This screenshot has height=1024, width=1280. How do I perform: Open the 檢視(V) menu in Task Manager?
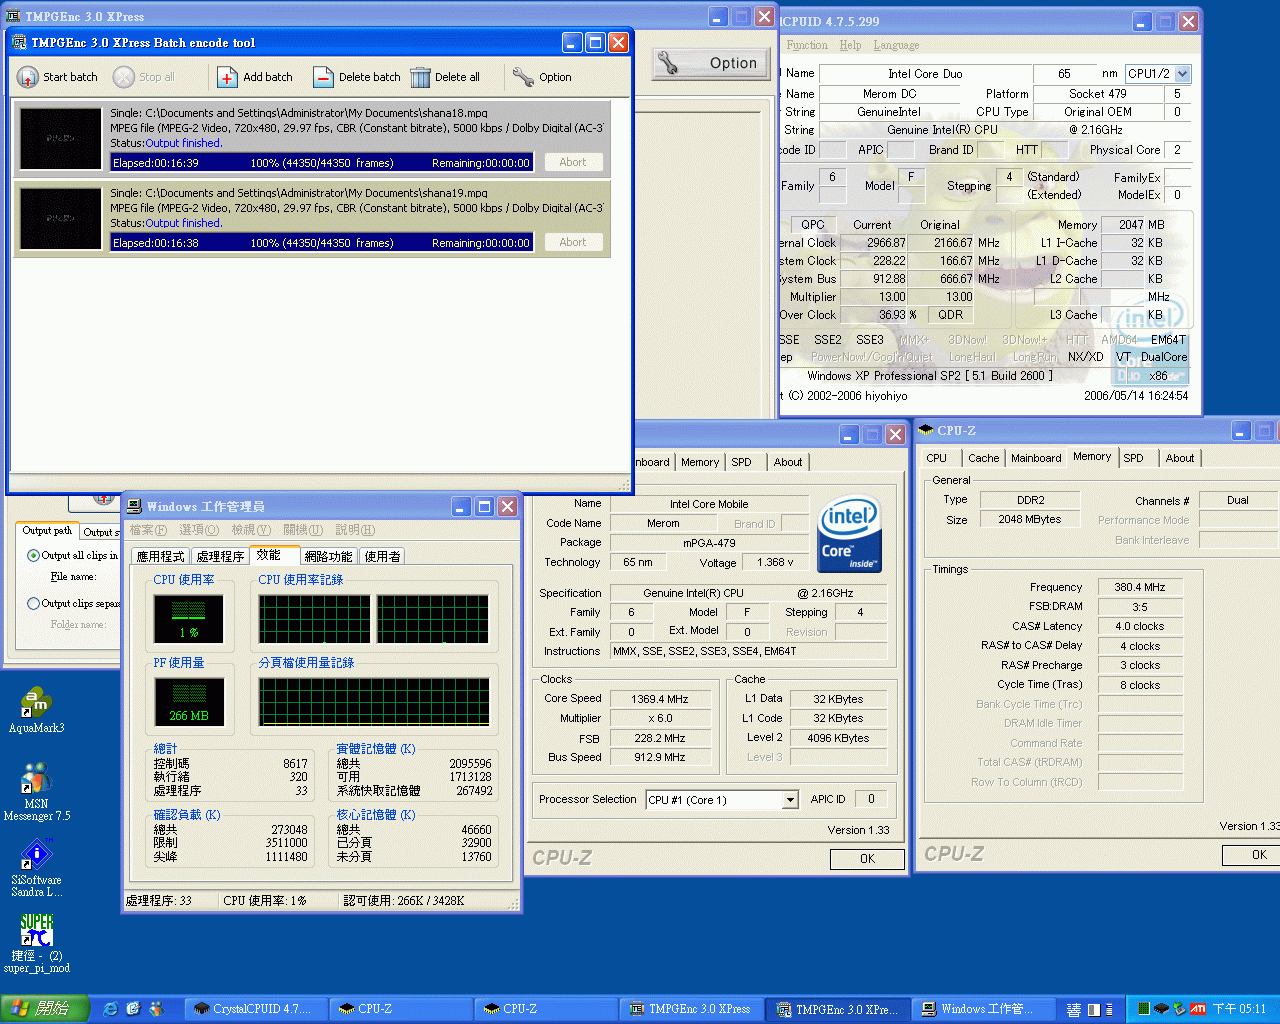[250, 530]
